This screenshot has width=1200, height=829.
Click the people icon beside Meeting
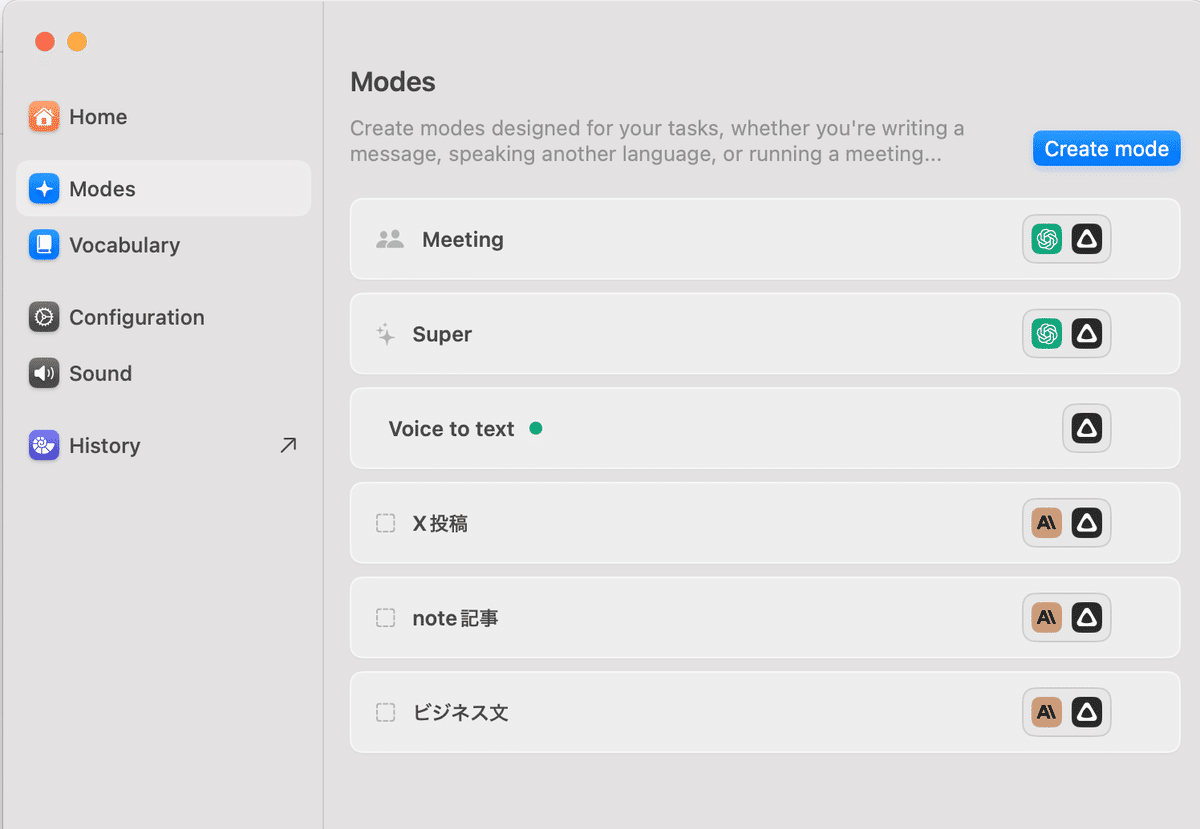point(389,240)
